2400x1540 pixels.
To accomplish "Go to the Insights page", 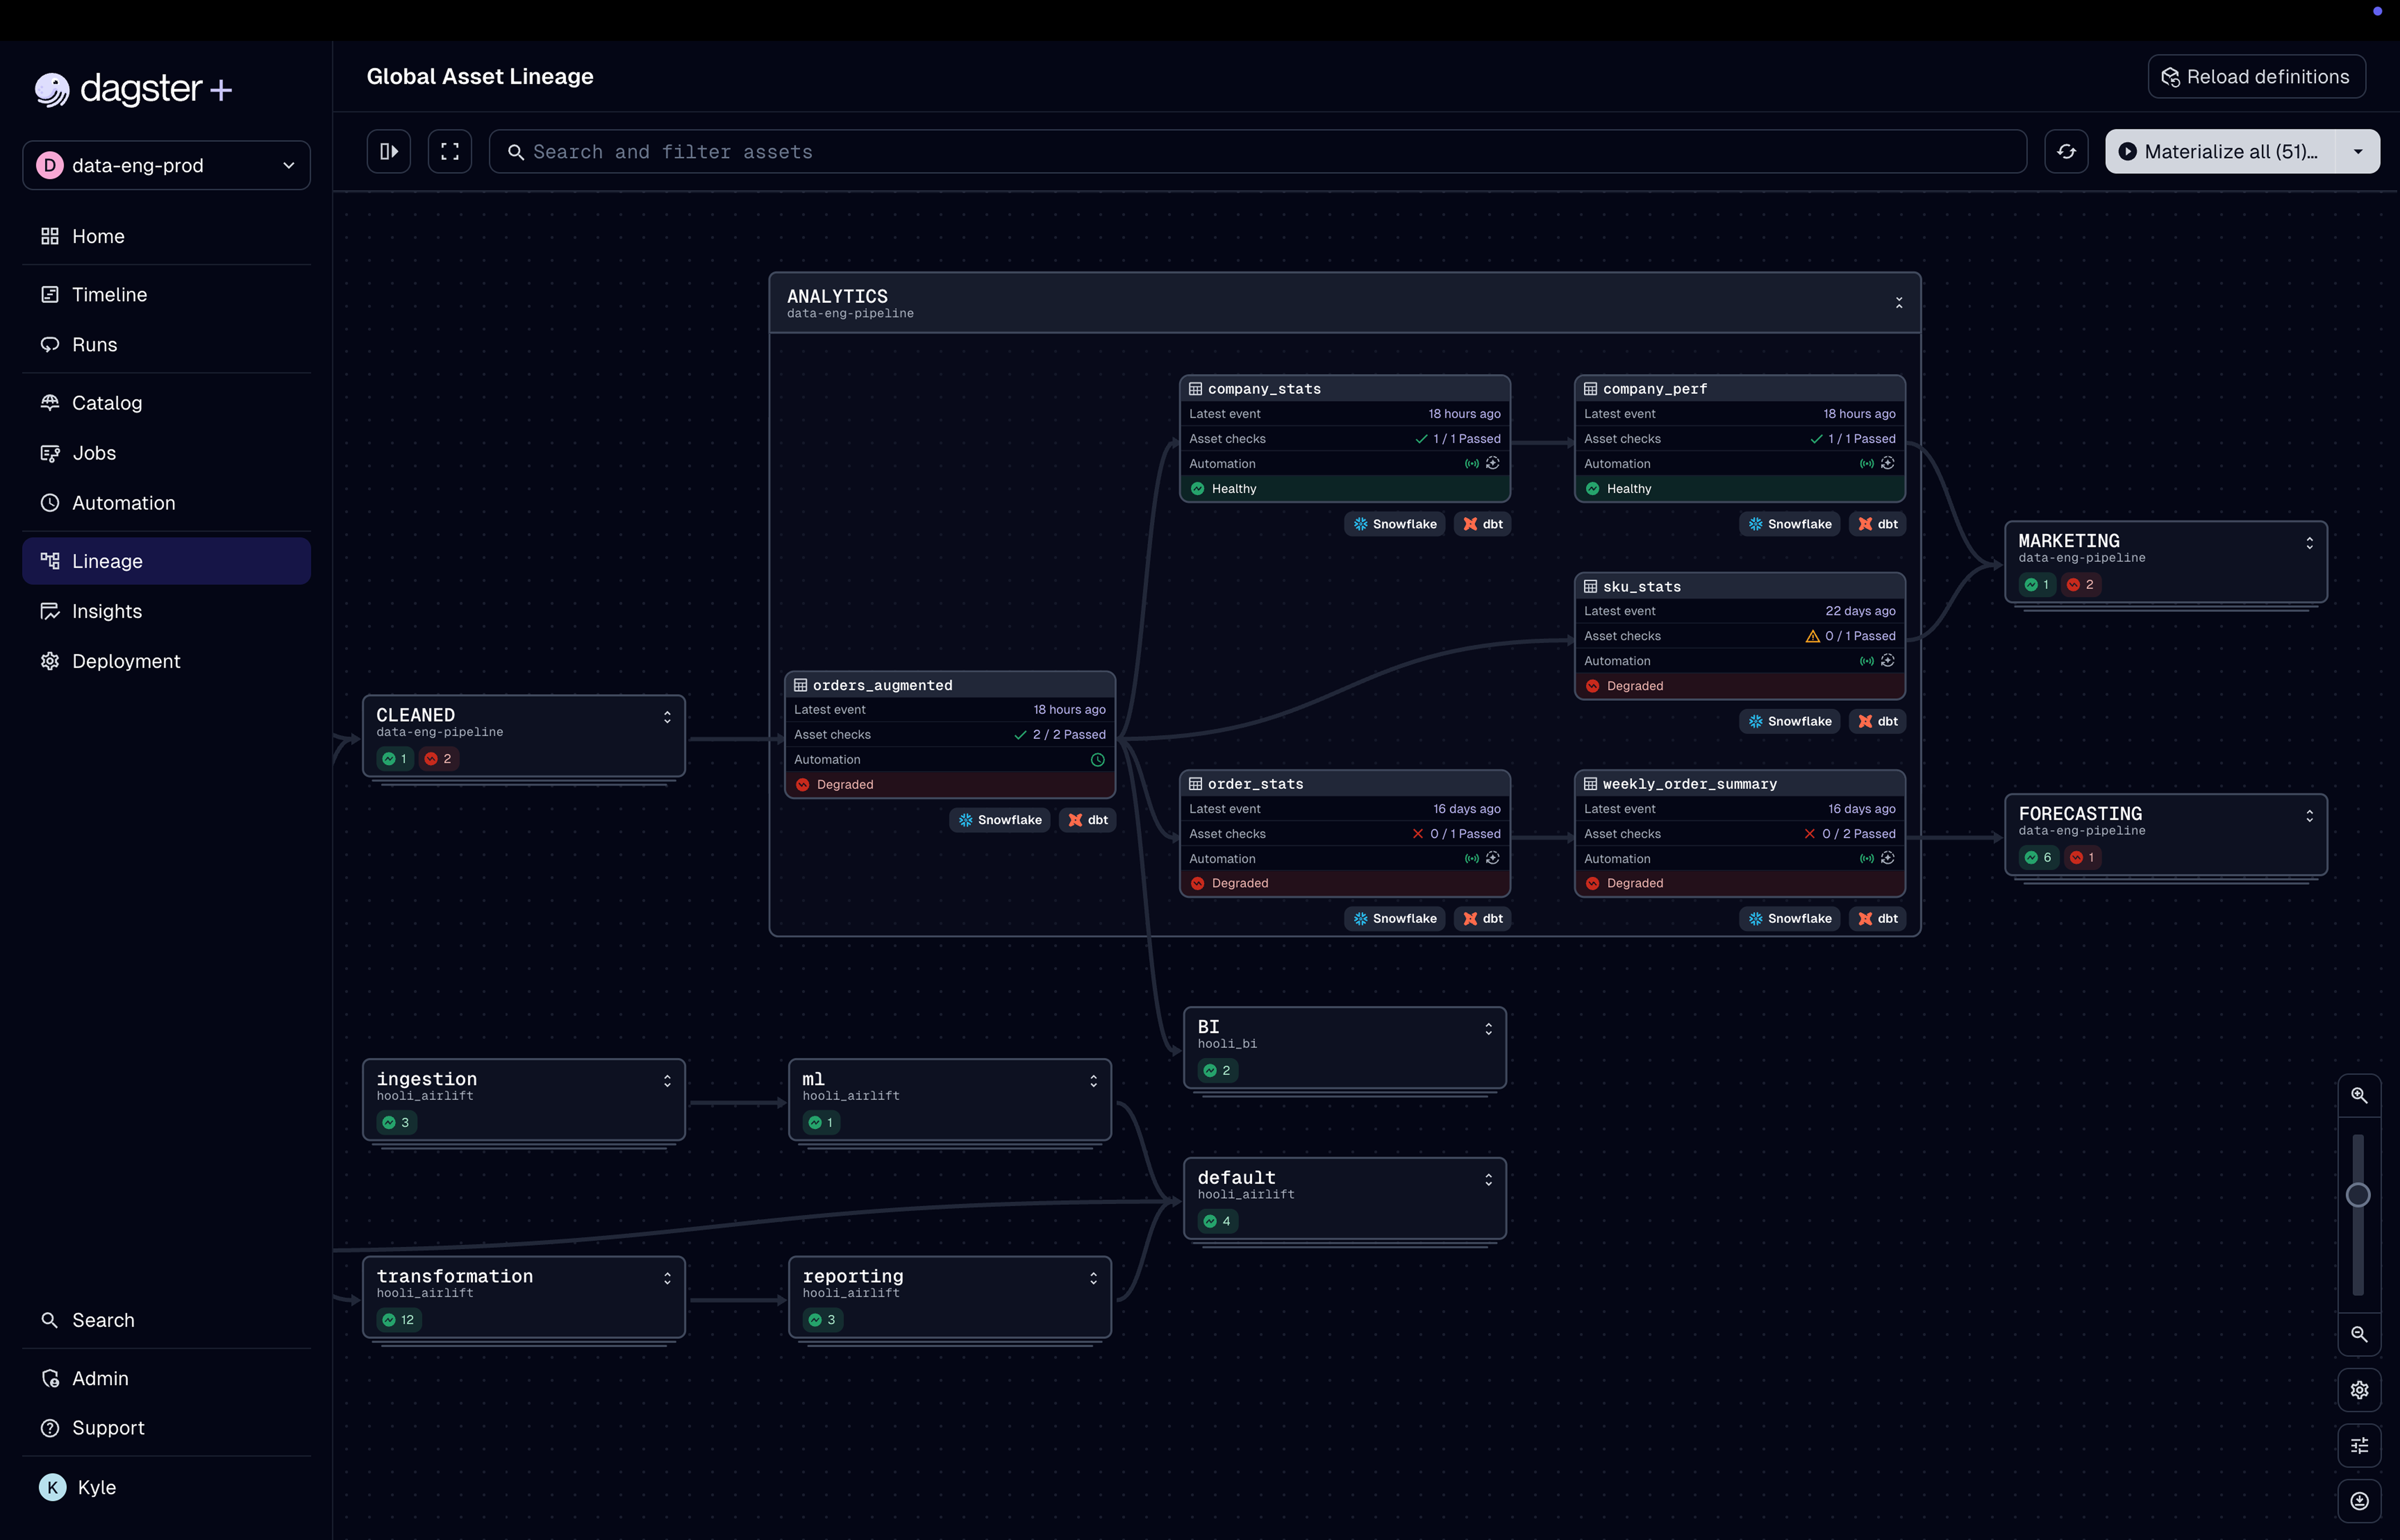I will [107, 611].
